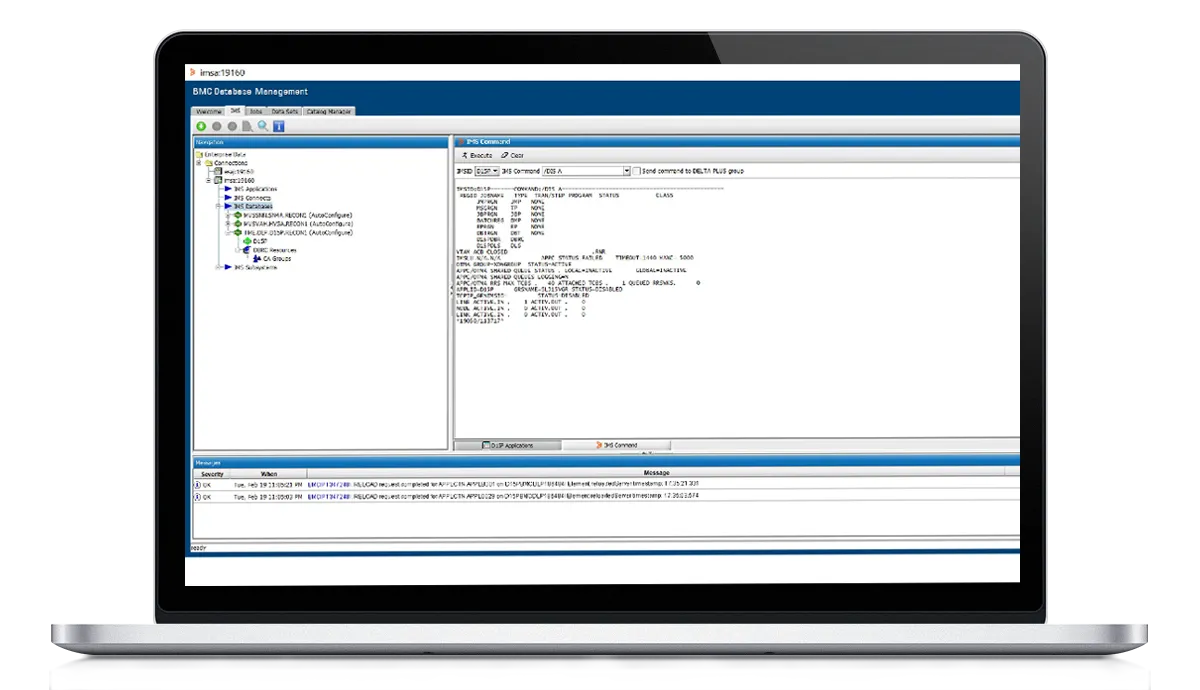
Task: Click the Execute button
Action: coord(476,156)
